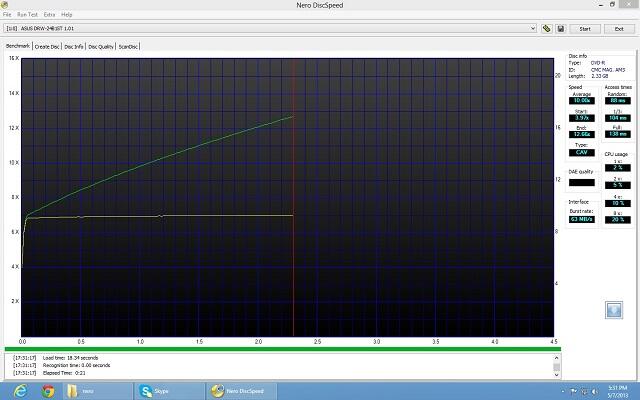The image size is (640, 400).
Task: Click the Burst rate 63 MB/s value
Action: point(582,219)
